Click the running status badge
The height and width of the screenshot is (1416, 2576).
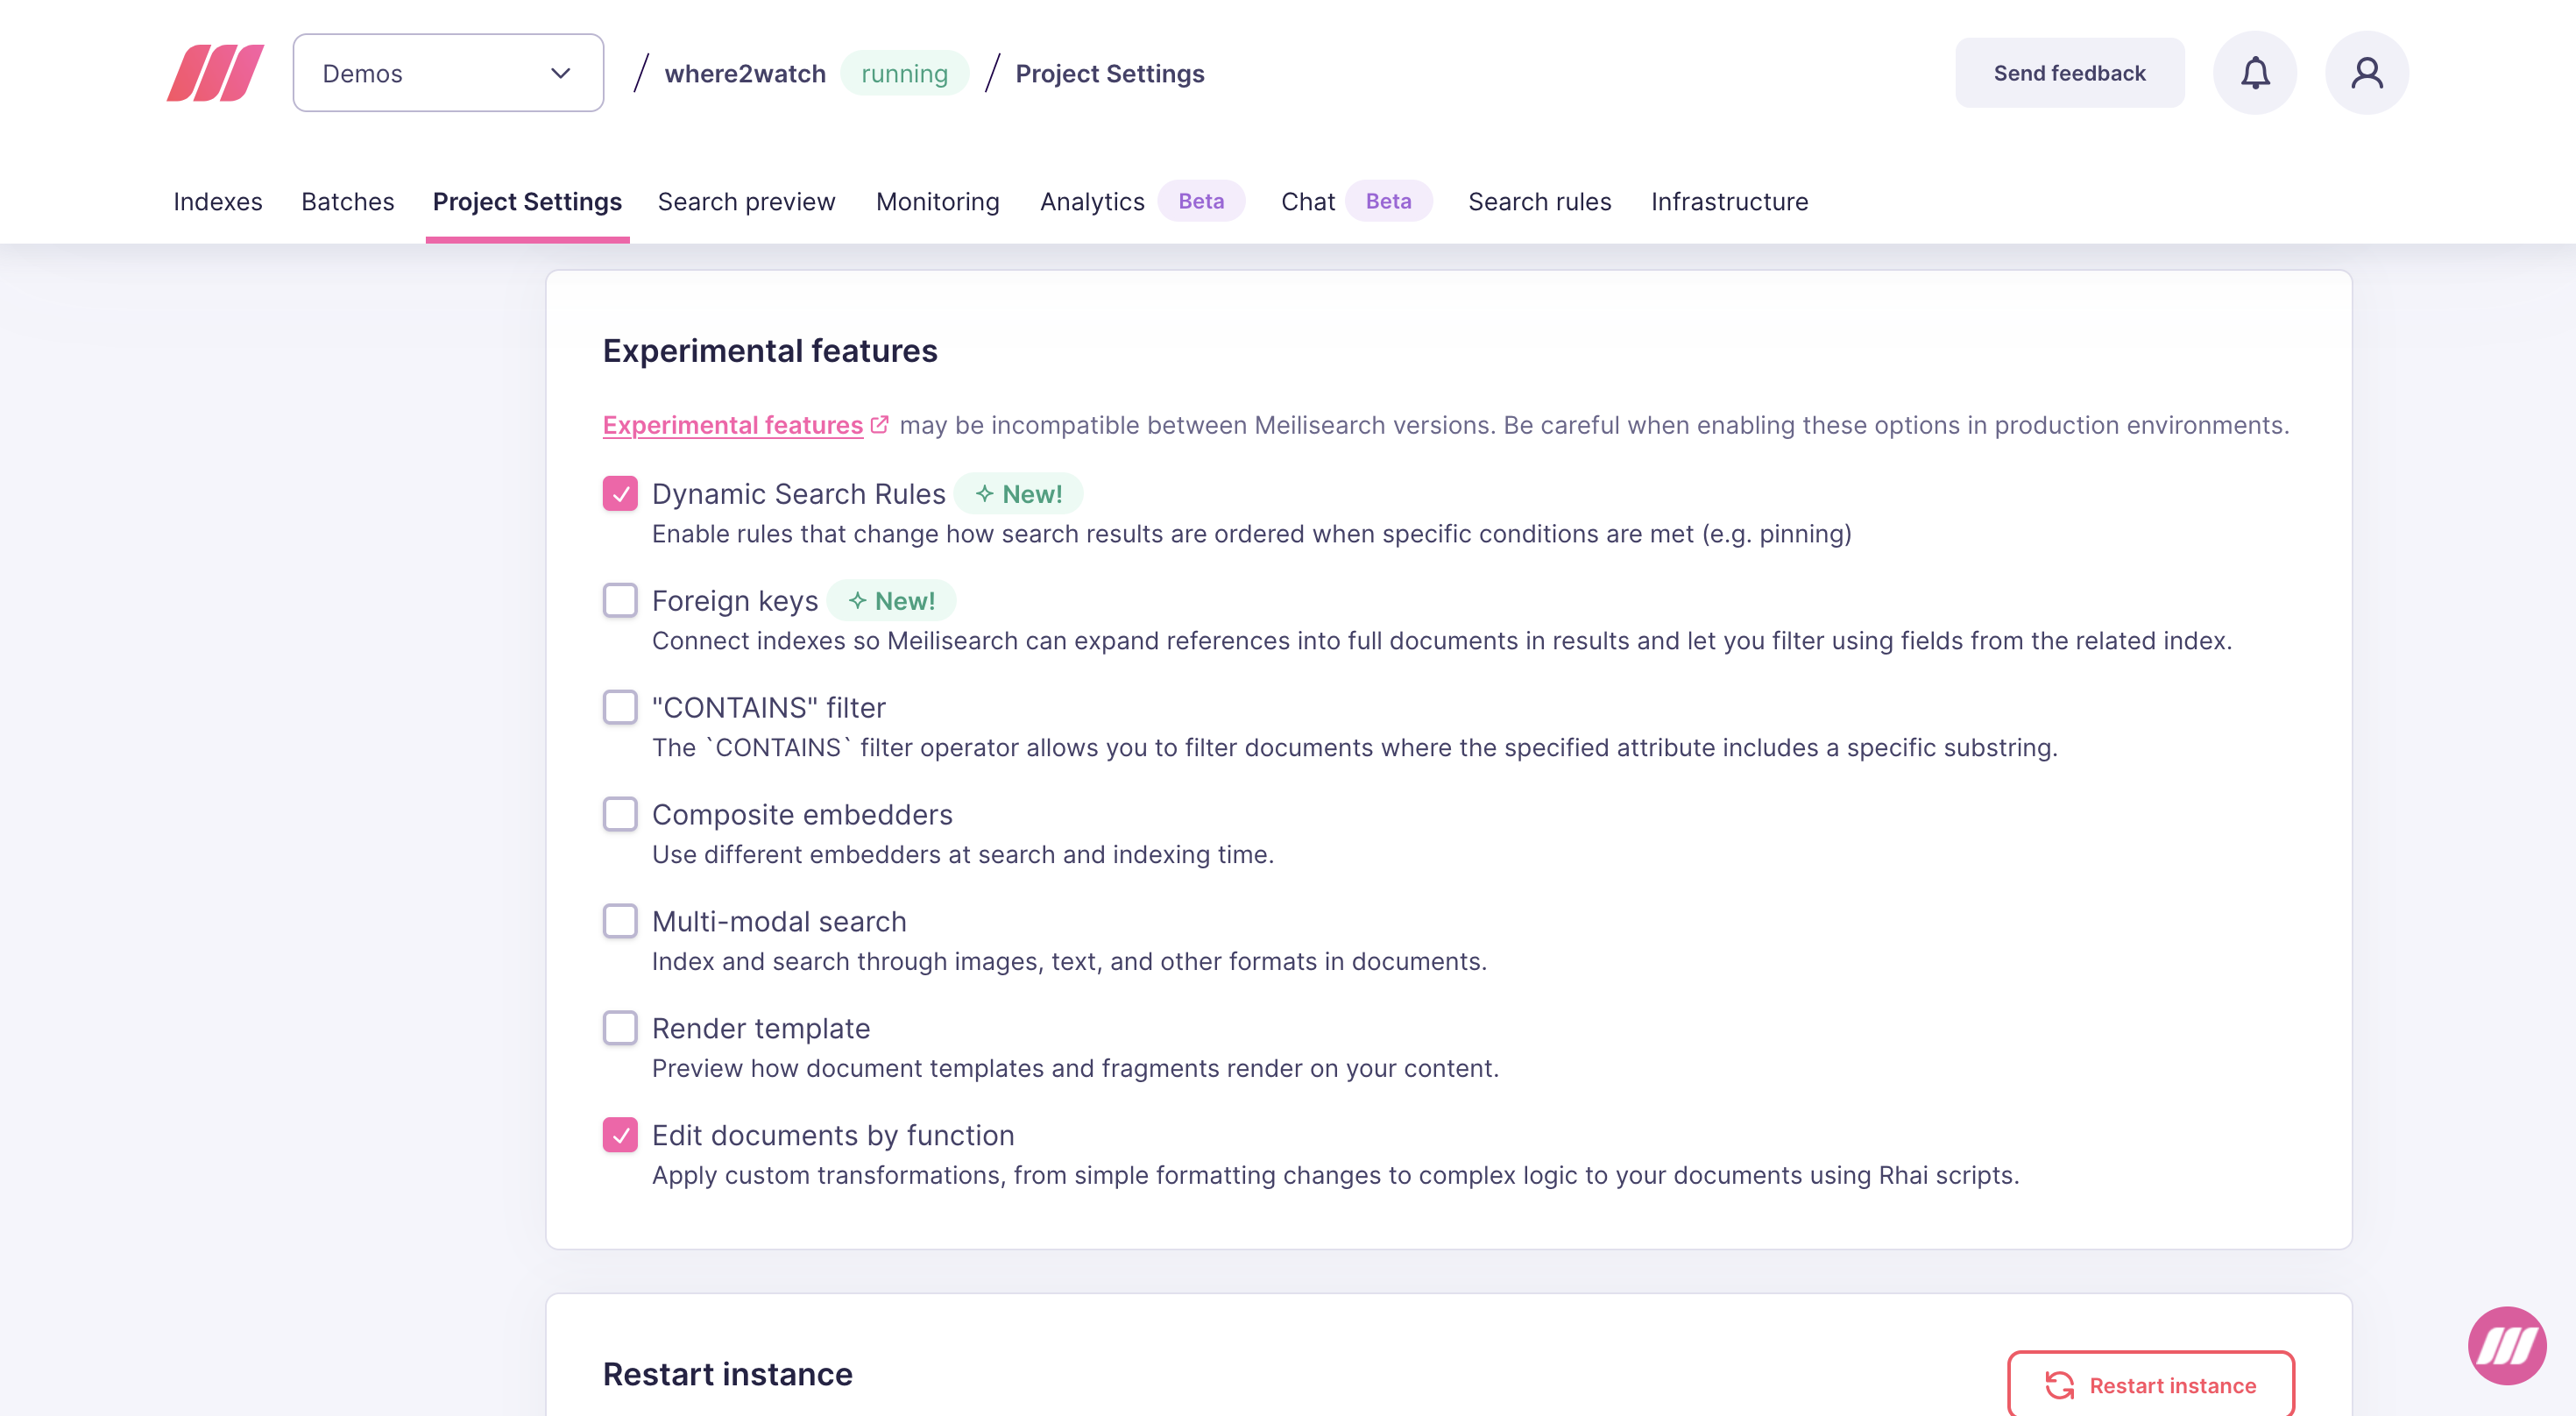tap(904, 74)
